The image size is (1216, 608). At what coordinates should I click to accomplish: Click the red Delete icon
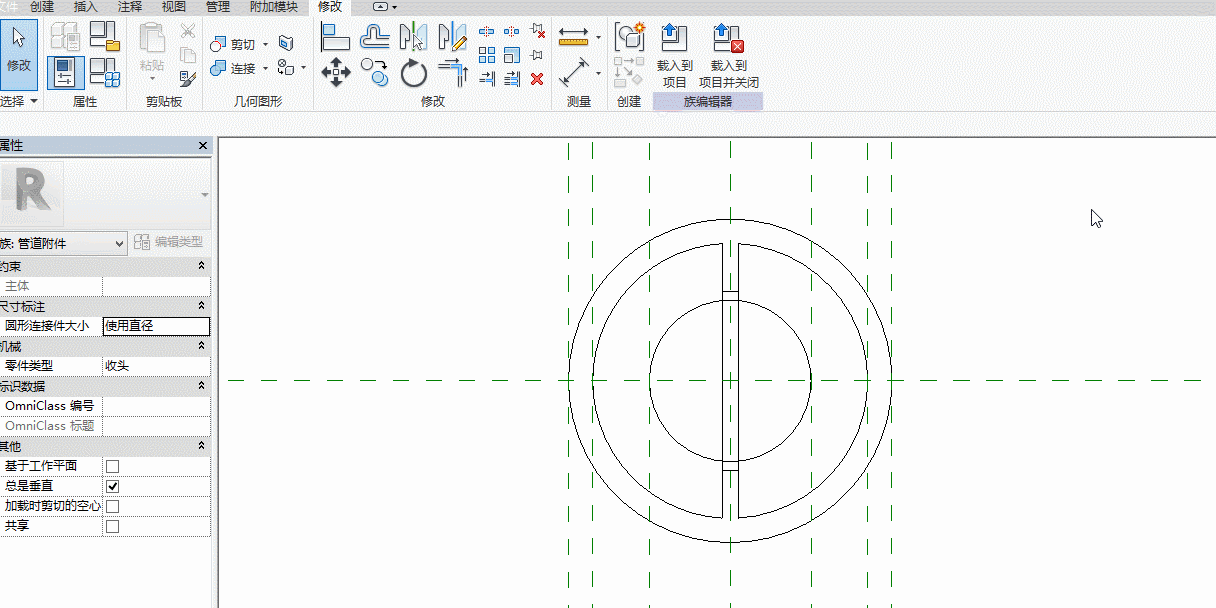(x=537, y=78)
